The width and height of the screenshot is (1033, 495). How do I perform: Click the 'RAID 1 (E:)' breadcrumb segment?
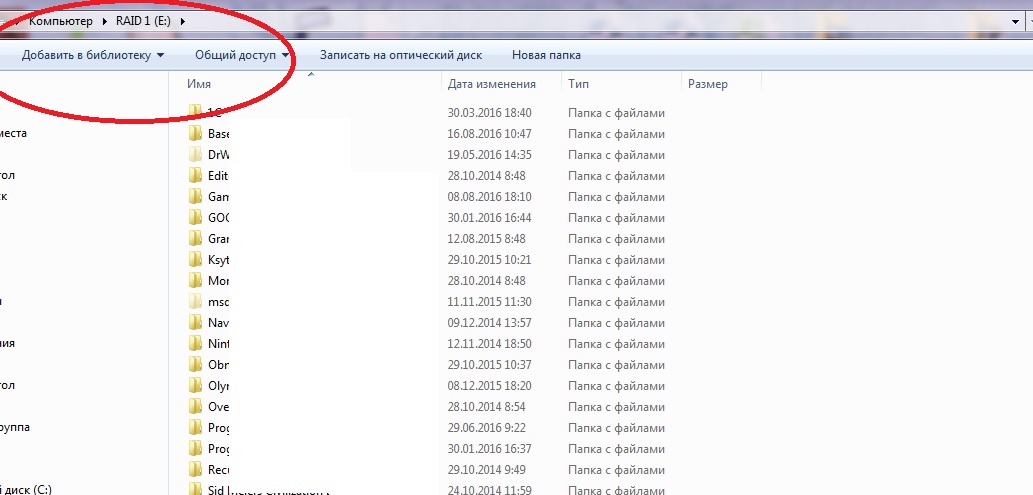coord(143,21)
